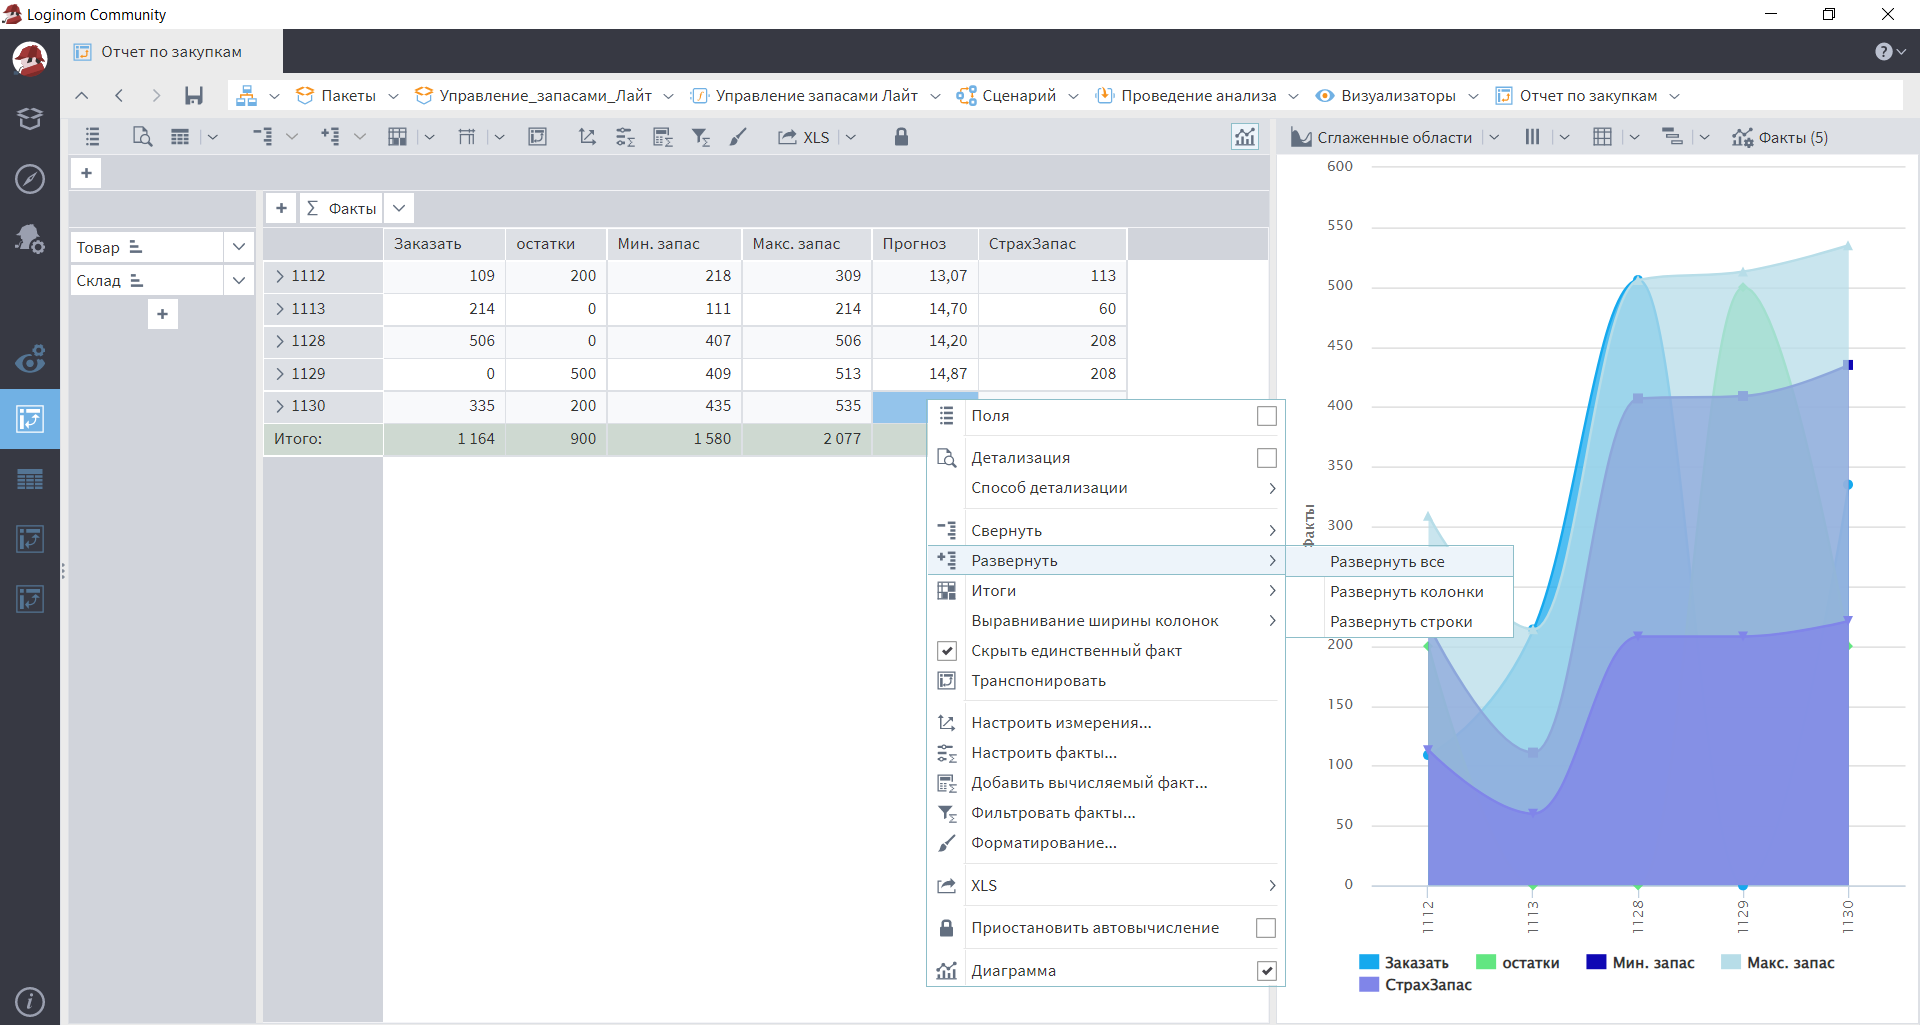Choose Транспонировать from context menu
Image resolution: width=1920 pixels, height=1025 pixels.
(1038, 681)
